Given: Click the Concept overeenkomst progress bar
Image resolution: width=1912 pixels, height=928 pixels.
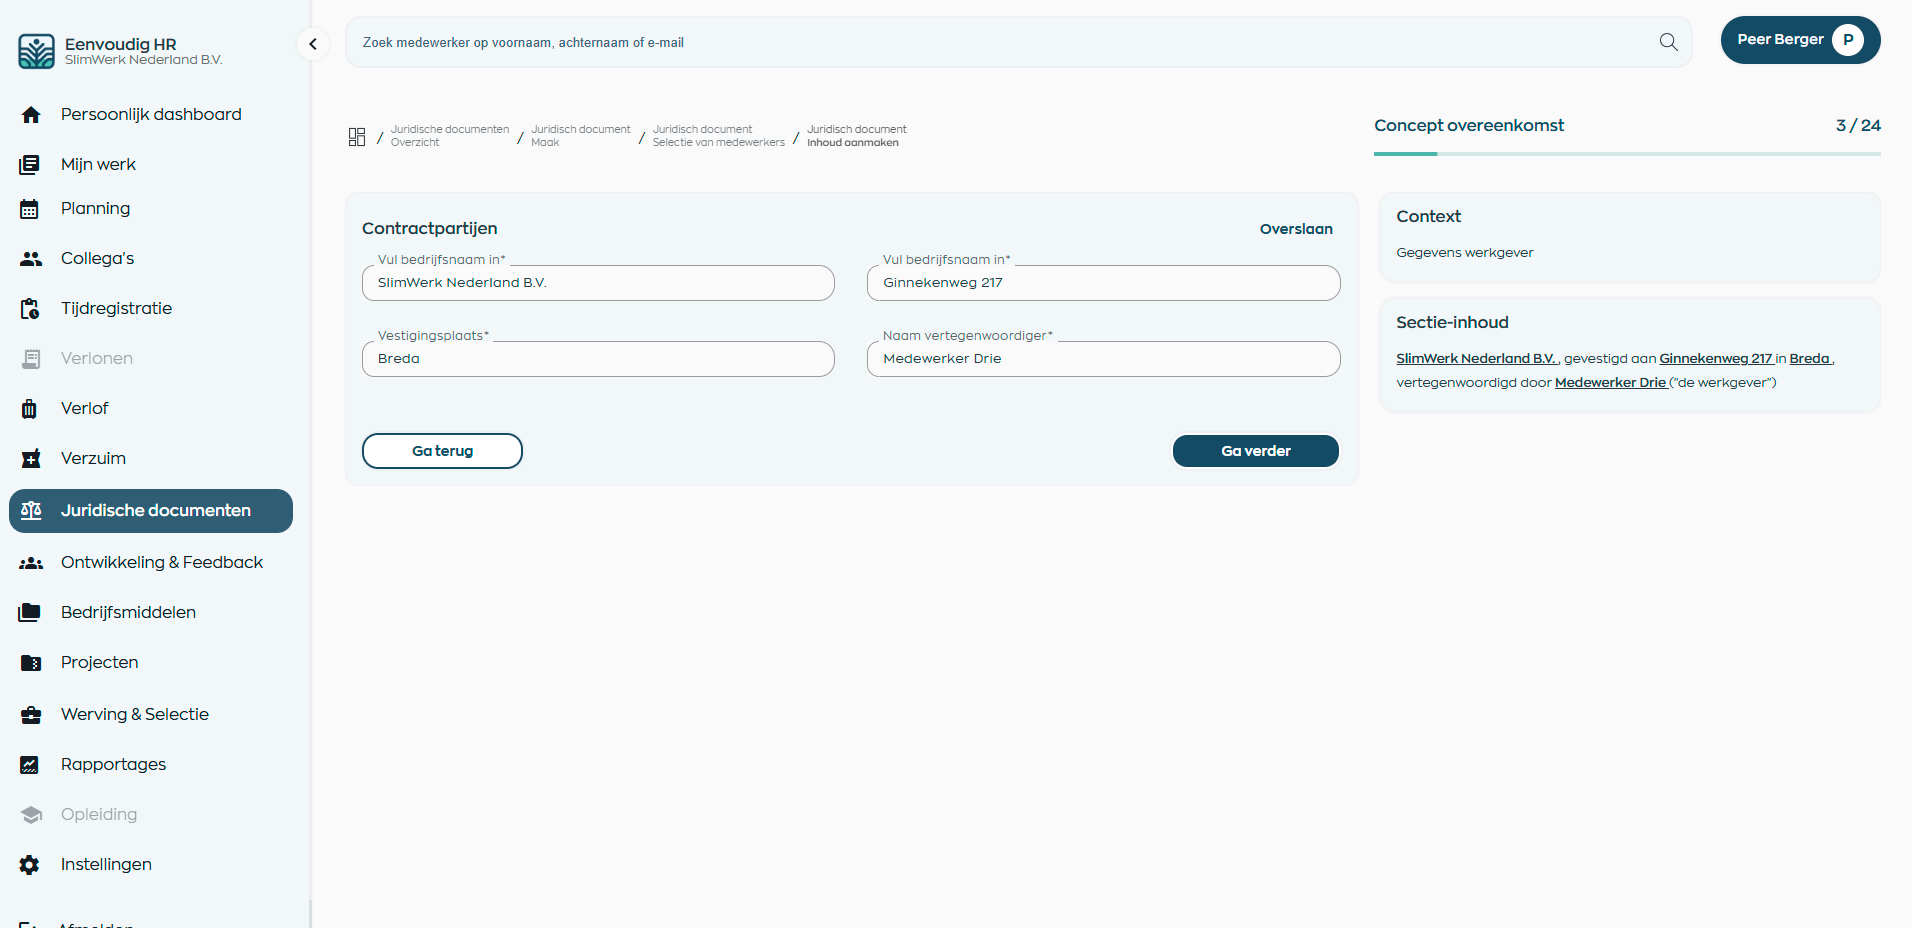Looking at the screenshot, I should [1626, 154].
